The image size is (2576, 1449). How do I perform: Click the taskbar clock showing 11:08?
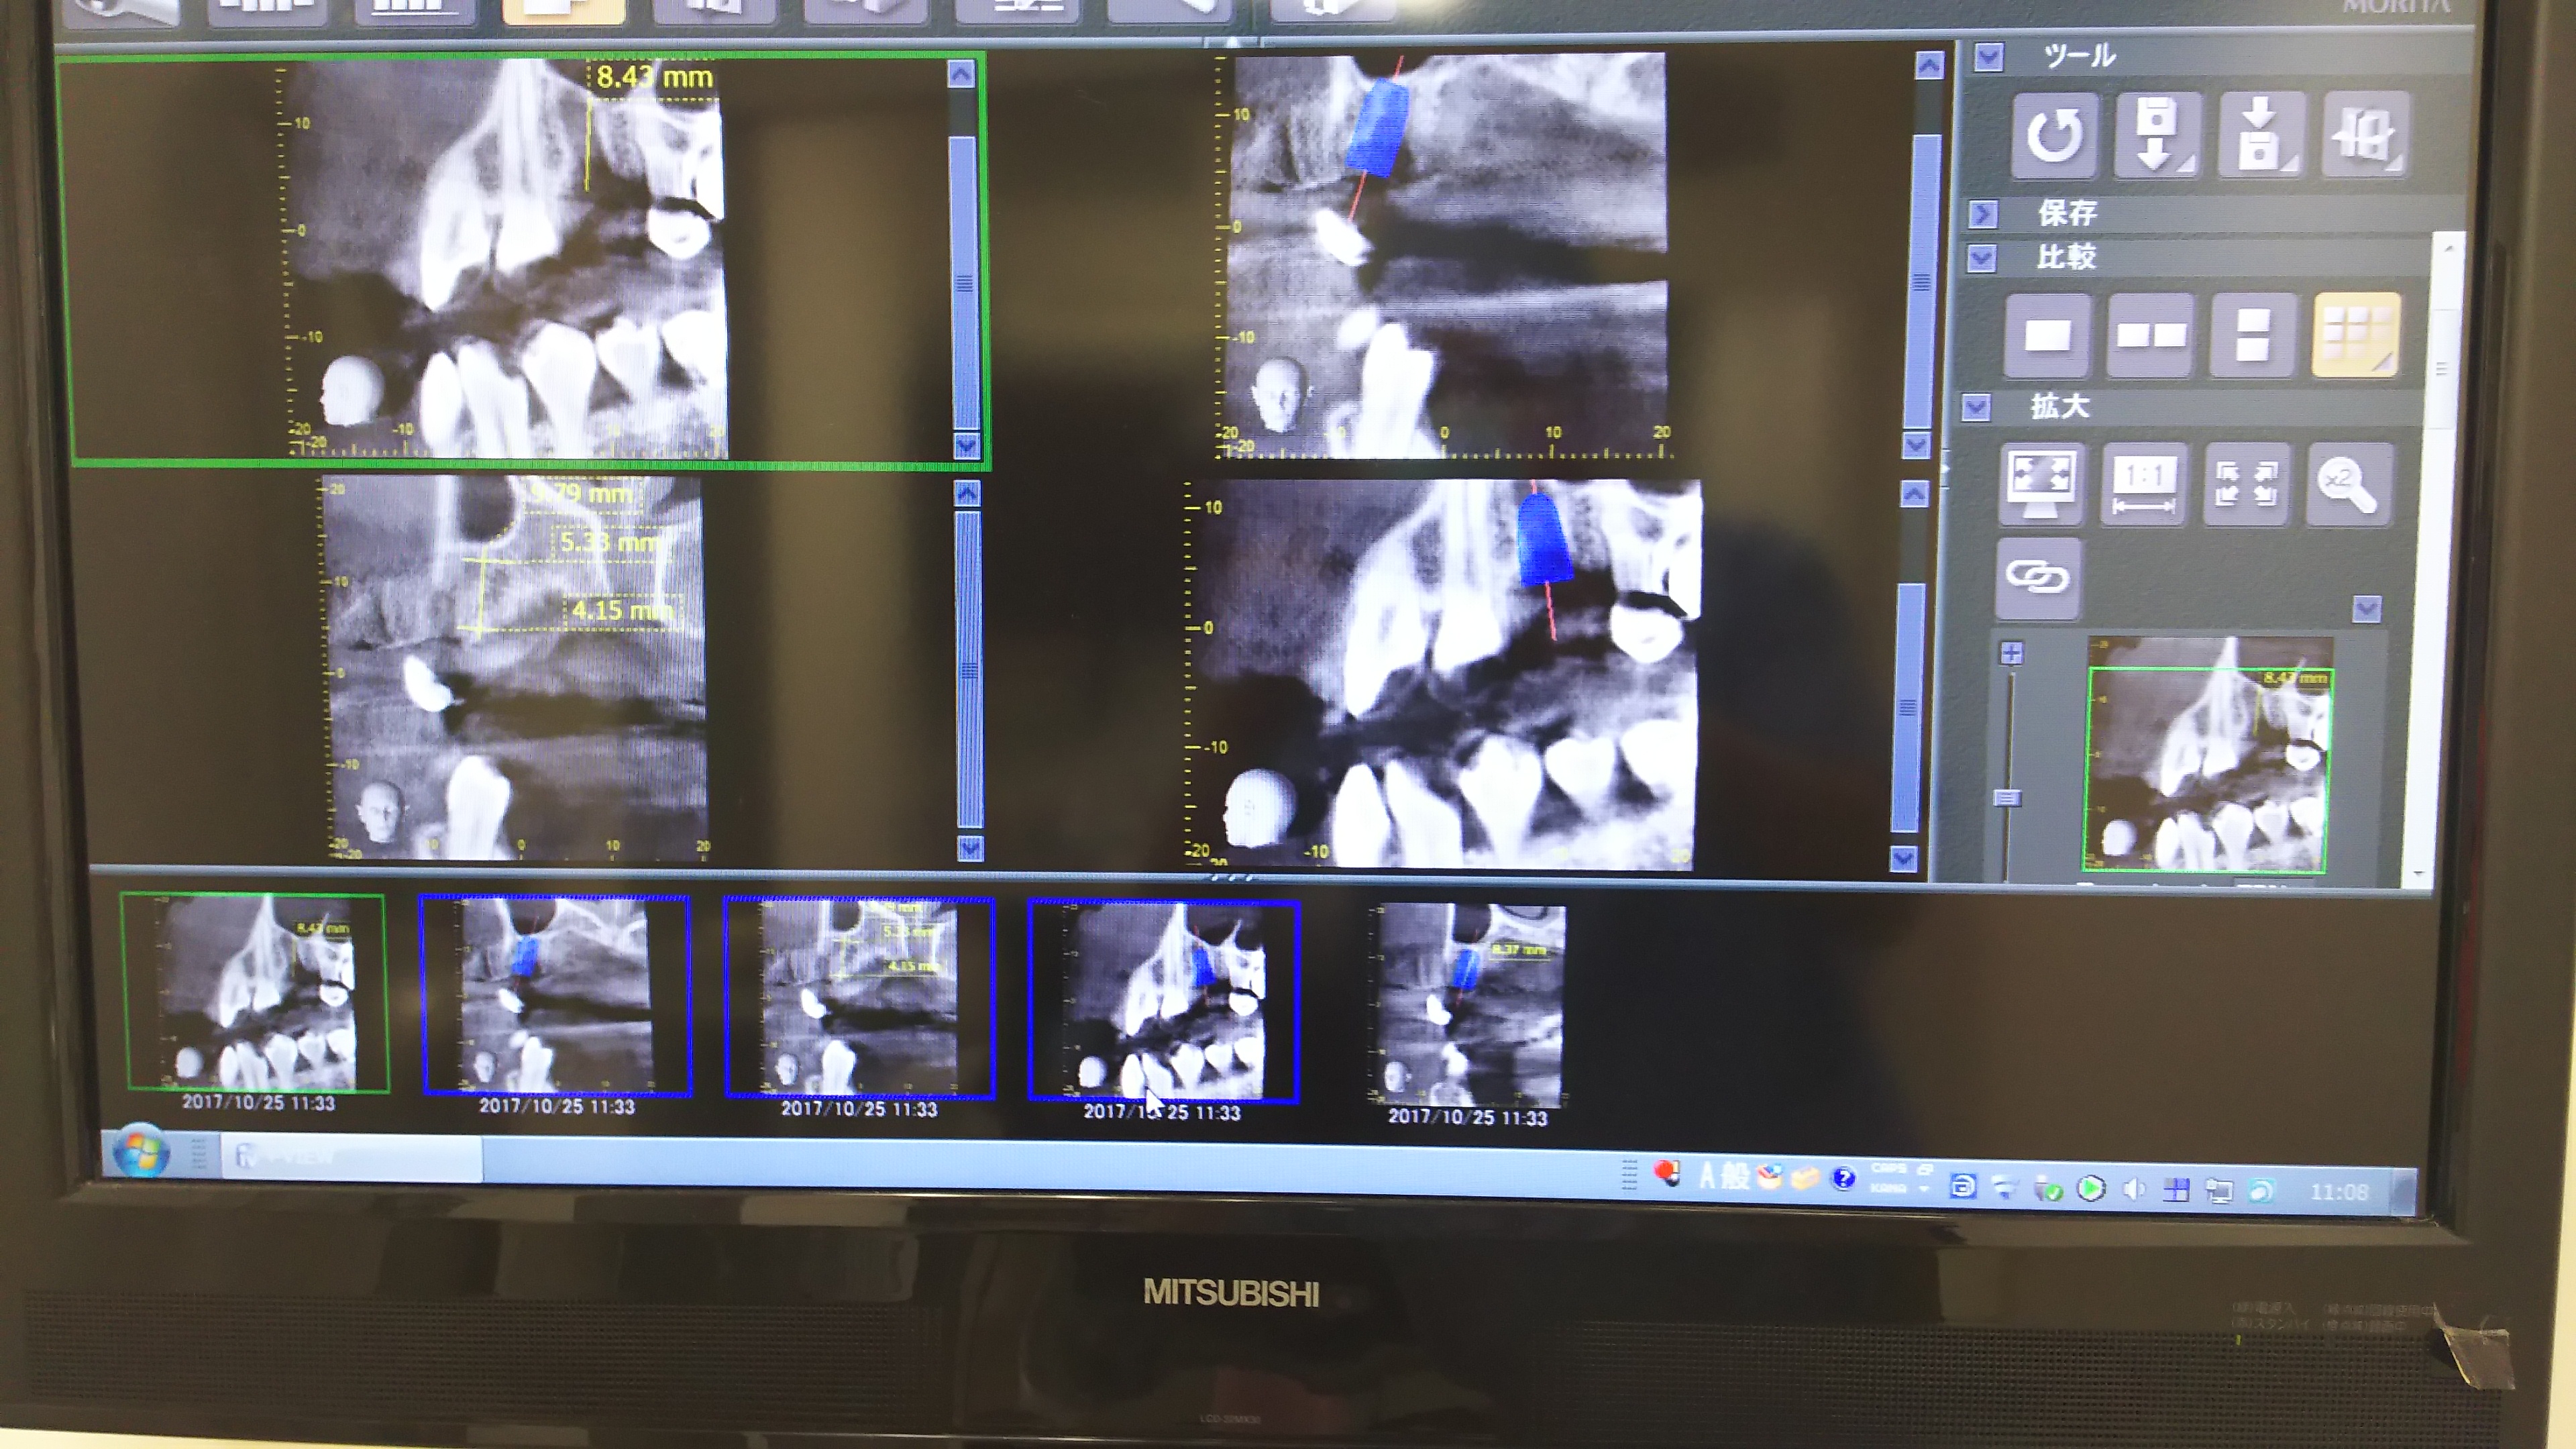tap(2339, 1192)
